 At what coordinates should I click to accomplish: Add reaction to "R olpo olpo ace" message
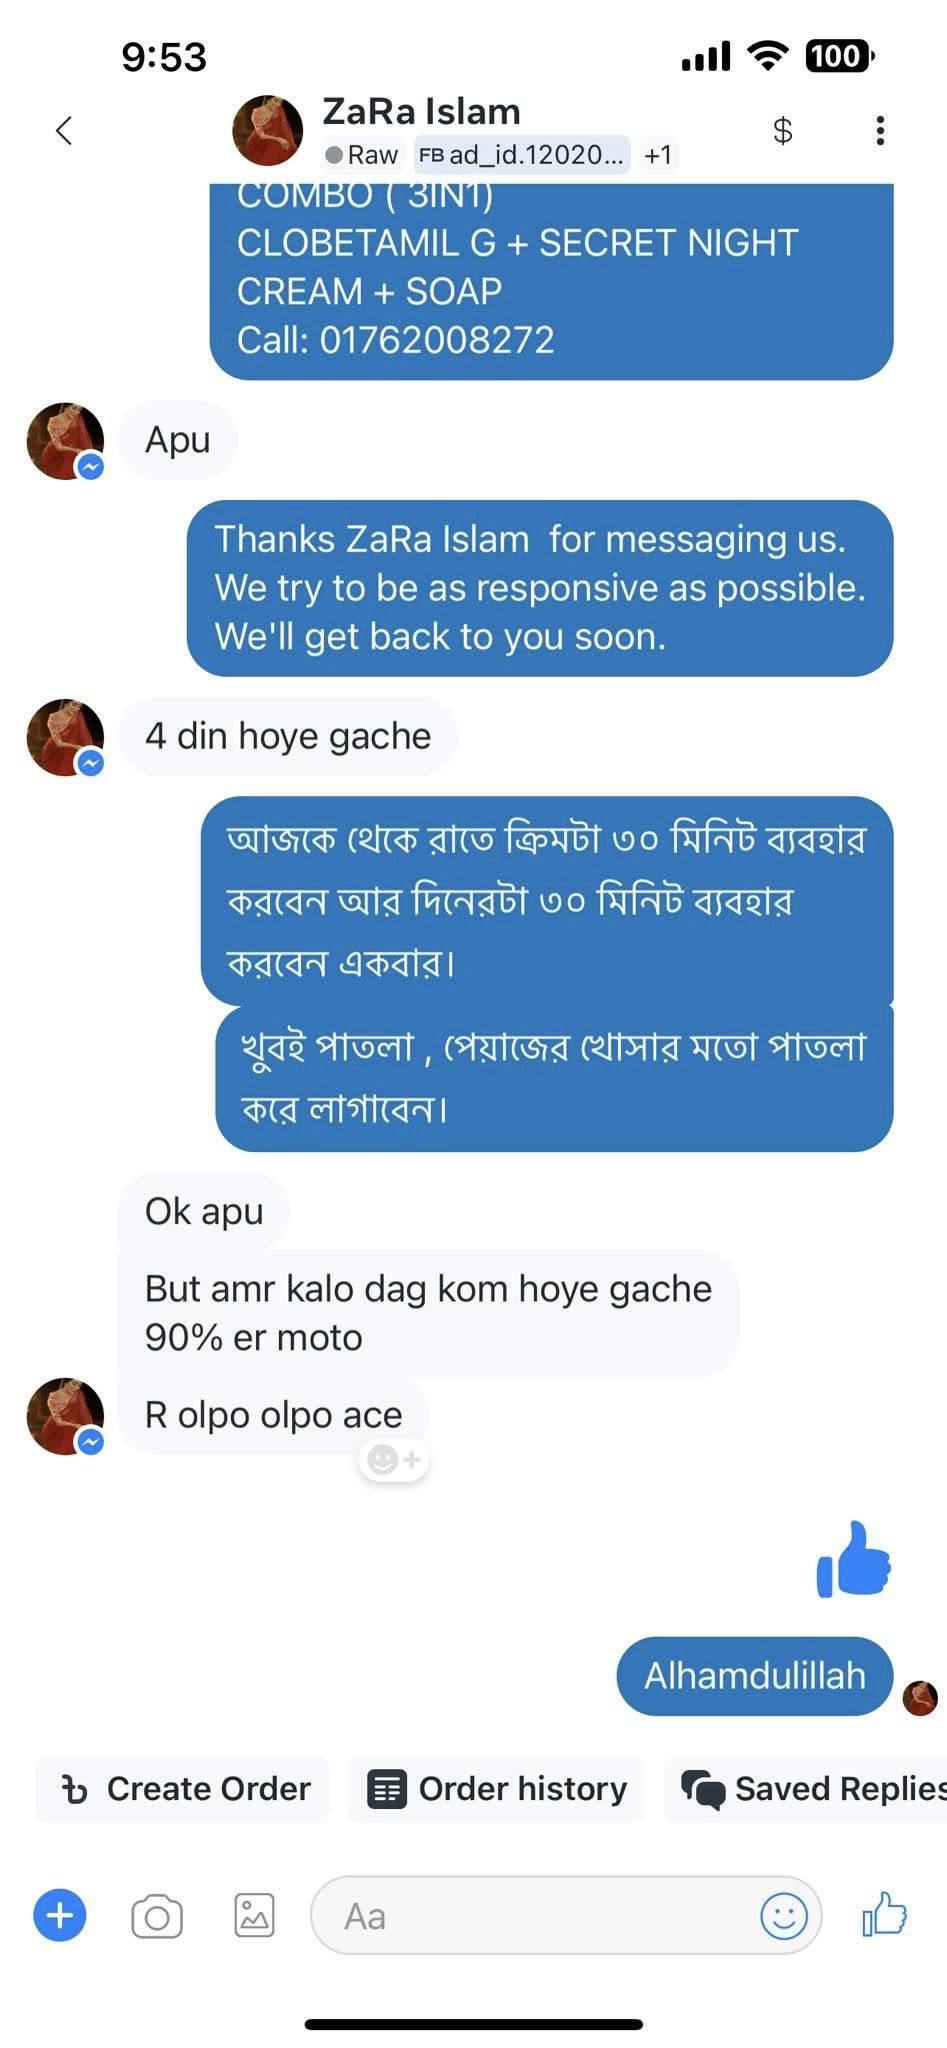[x=395, y=1460]
